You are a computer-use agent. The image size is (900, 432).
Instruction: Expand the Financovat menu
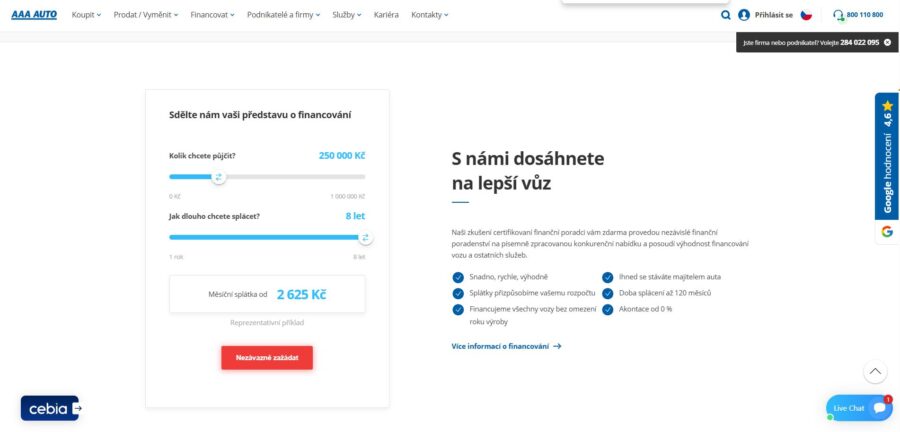[212, 15]
